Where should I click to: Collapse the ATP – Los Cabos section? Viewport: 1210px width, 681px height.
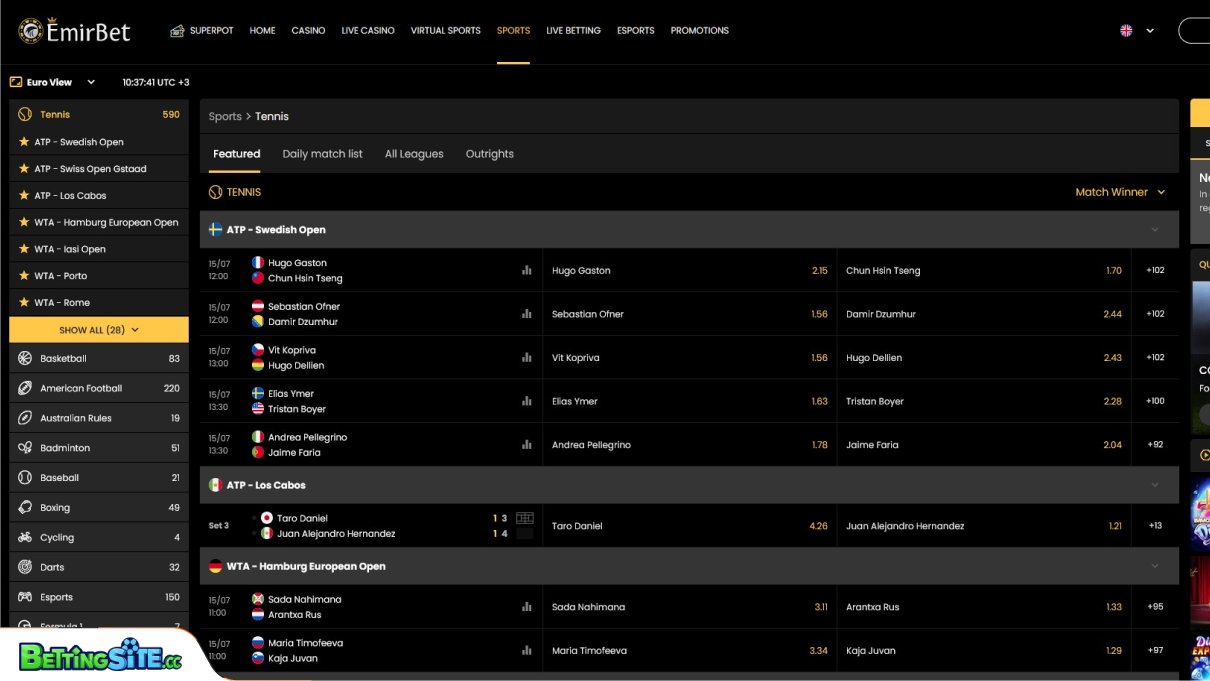click(x=1155, y=484)
